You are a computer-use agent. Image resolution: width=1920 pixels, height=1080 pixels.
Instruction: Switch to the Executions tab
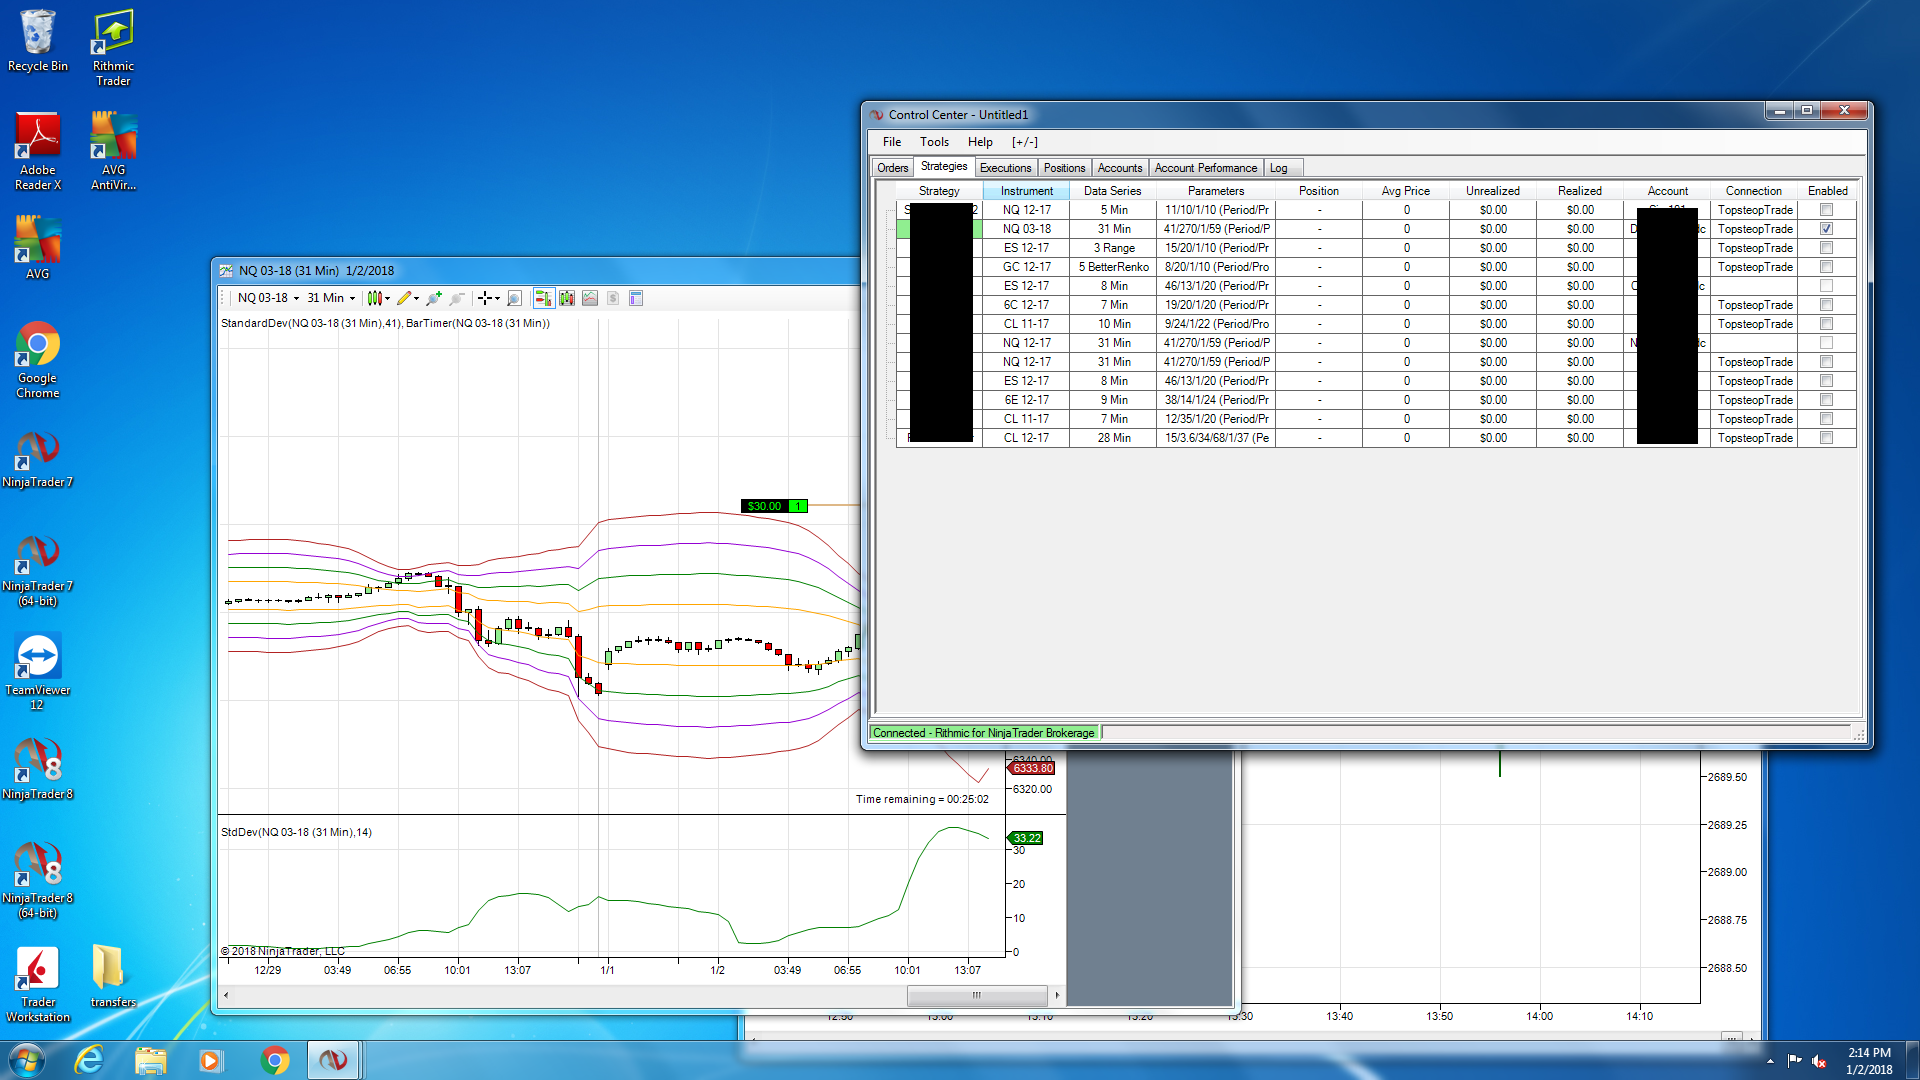point(1005,168)
